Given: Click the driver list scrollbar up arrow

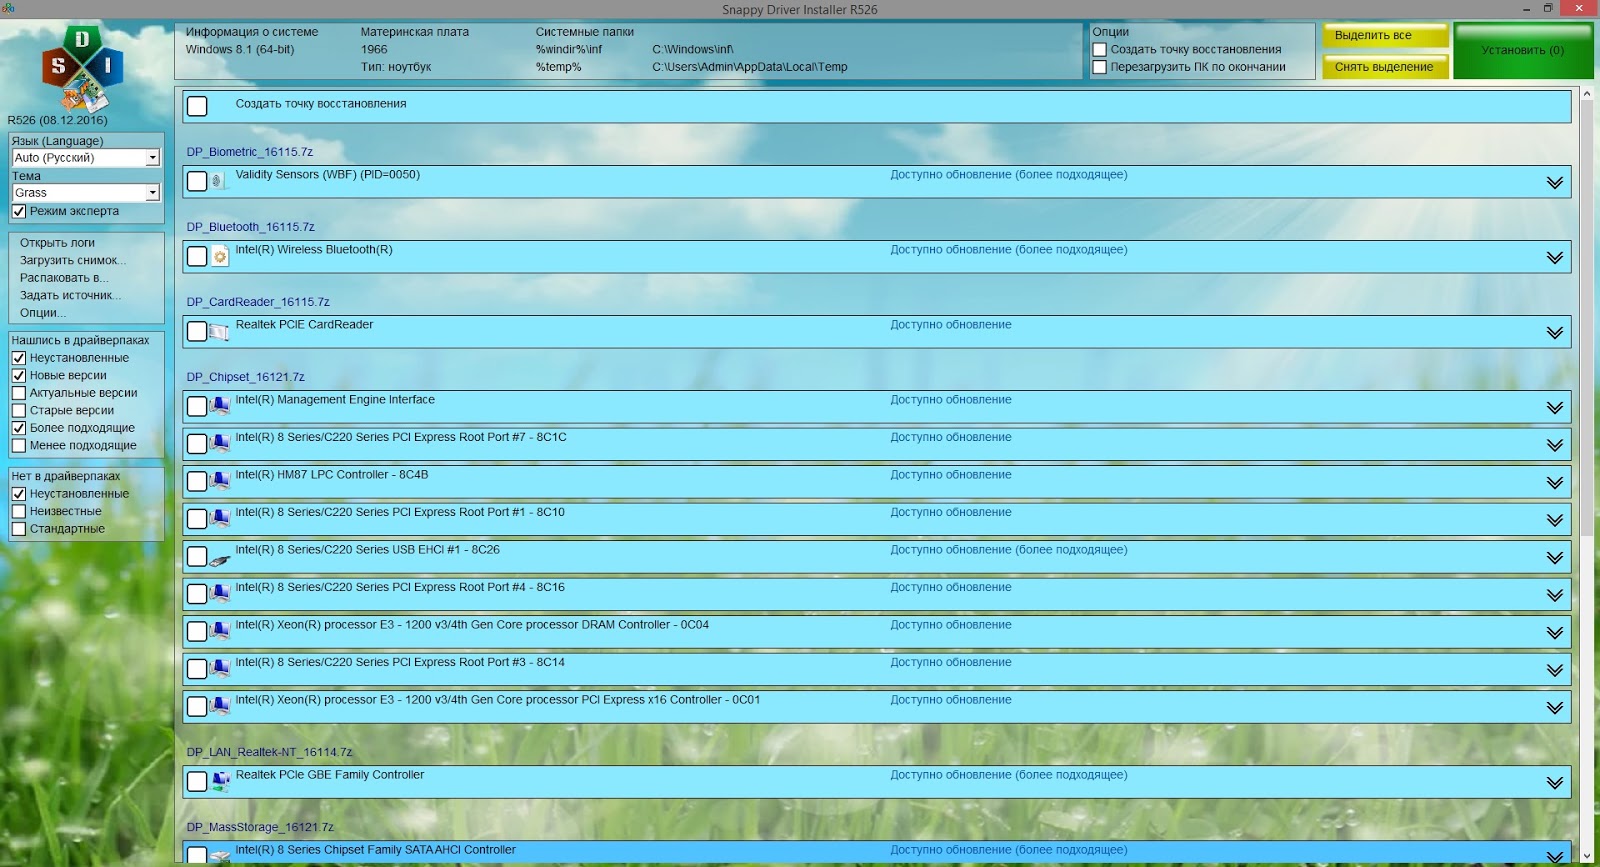Looking at the screenshot, I should tap(1587, 93).
